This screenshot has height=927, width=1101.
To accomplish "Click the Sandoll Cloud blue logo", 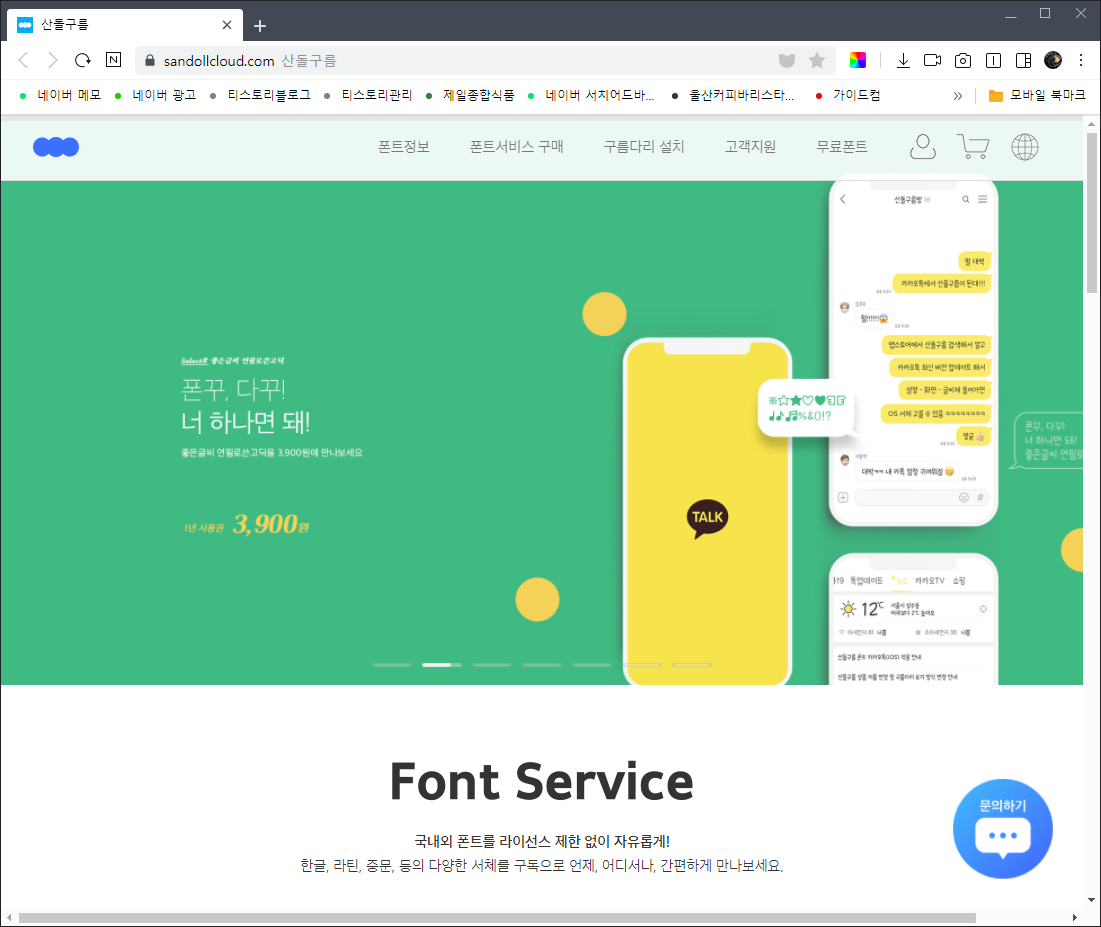I will pos(56,147).
